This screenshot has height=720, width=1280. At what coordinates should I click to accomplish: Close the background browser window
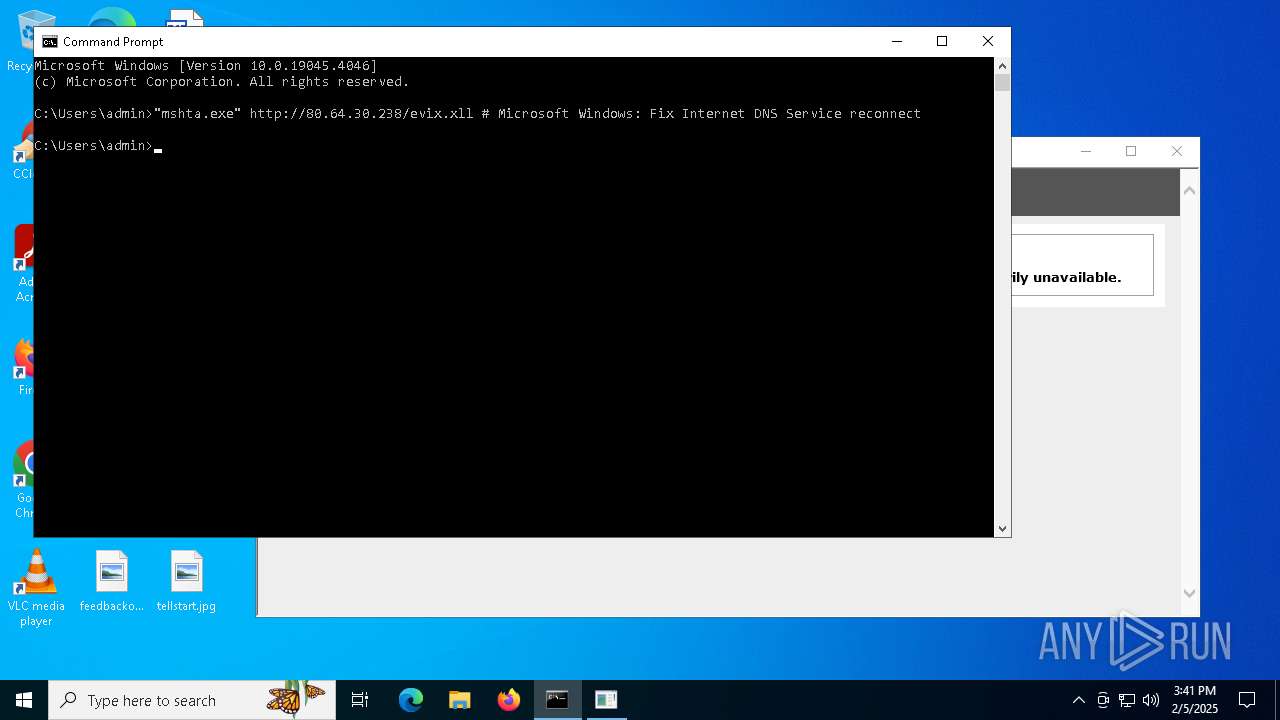1177,151
